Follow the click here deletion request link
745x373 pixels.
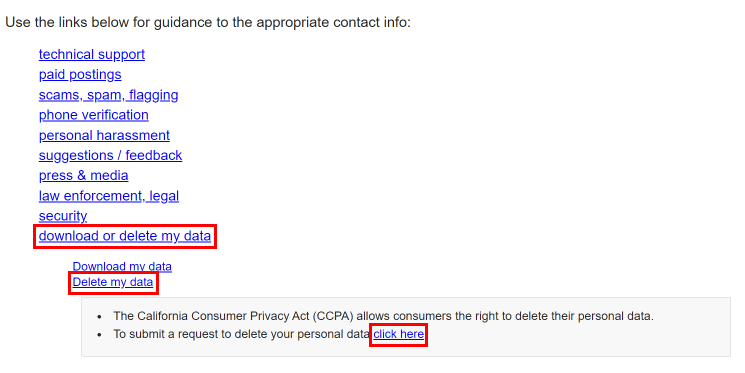(399, 334)
